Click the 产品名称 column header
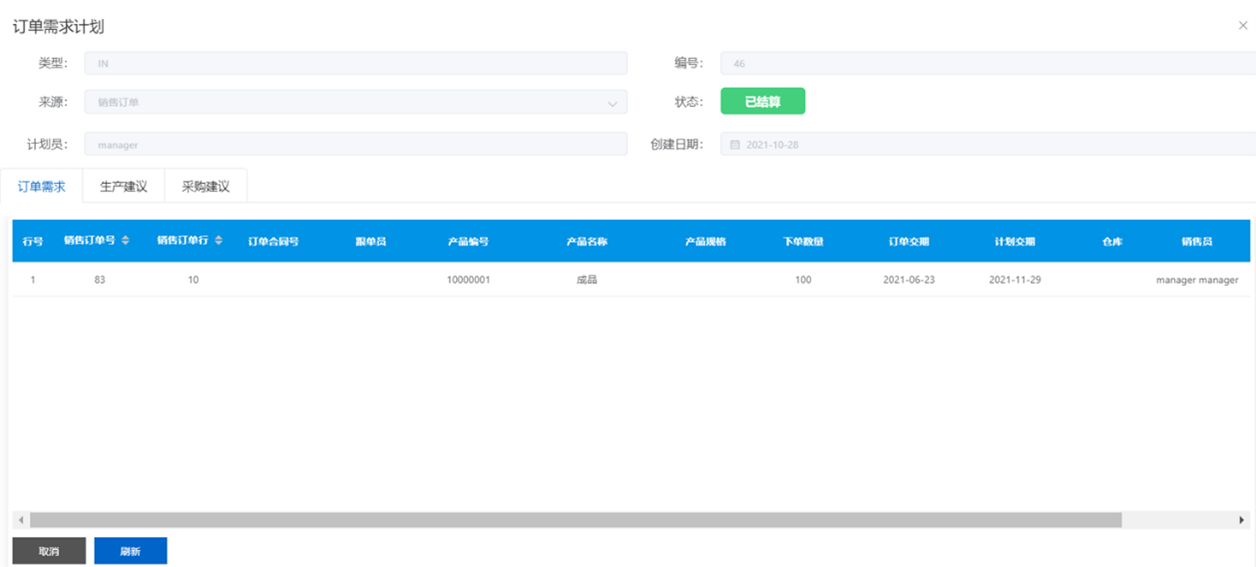Viewport: 1256px width, 567px height. 587,242
